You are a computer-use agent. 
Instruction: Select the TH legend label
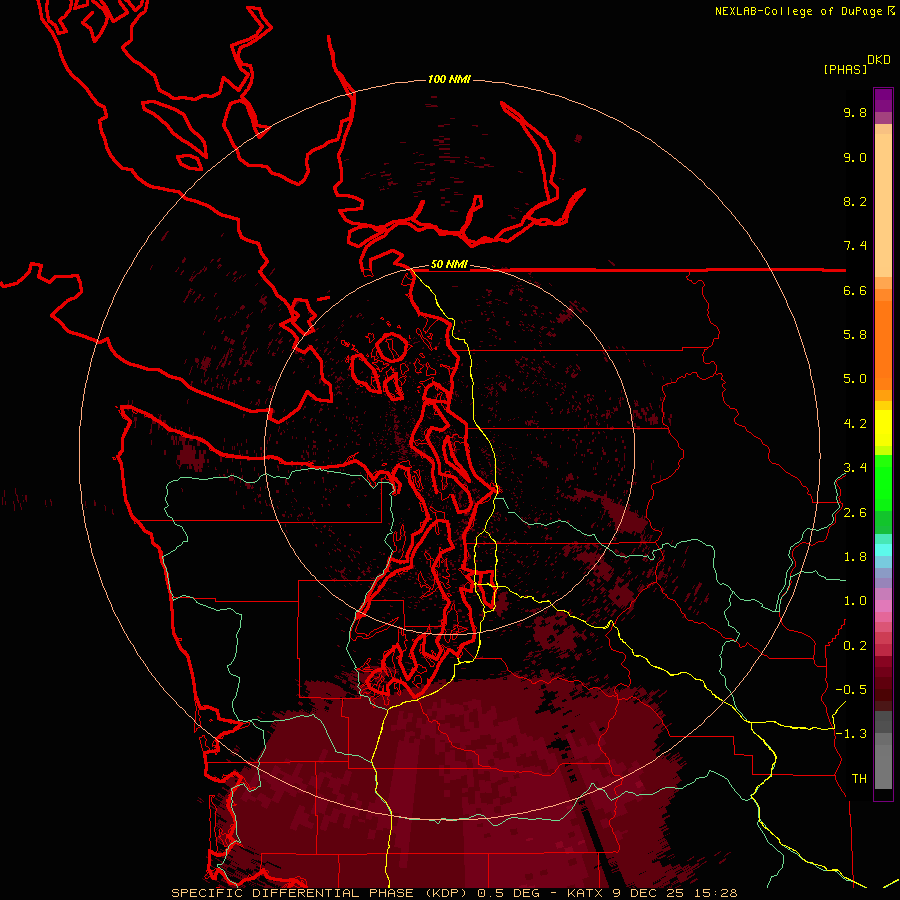pos(859,779)
